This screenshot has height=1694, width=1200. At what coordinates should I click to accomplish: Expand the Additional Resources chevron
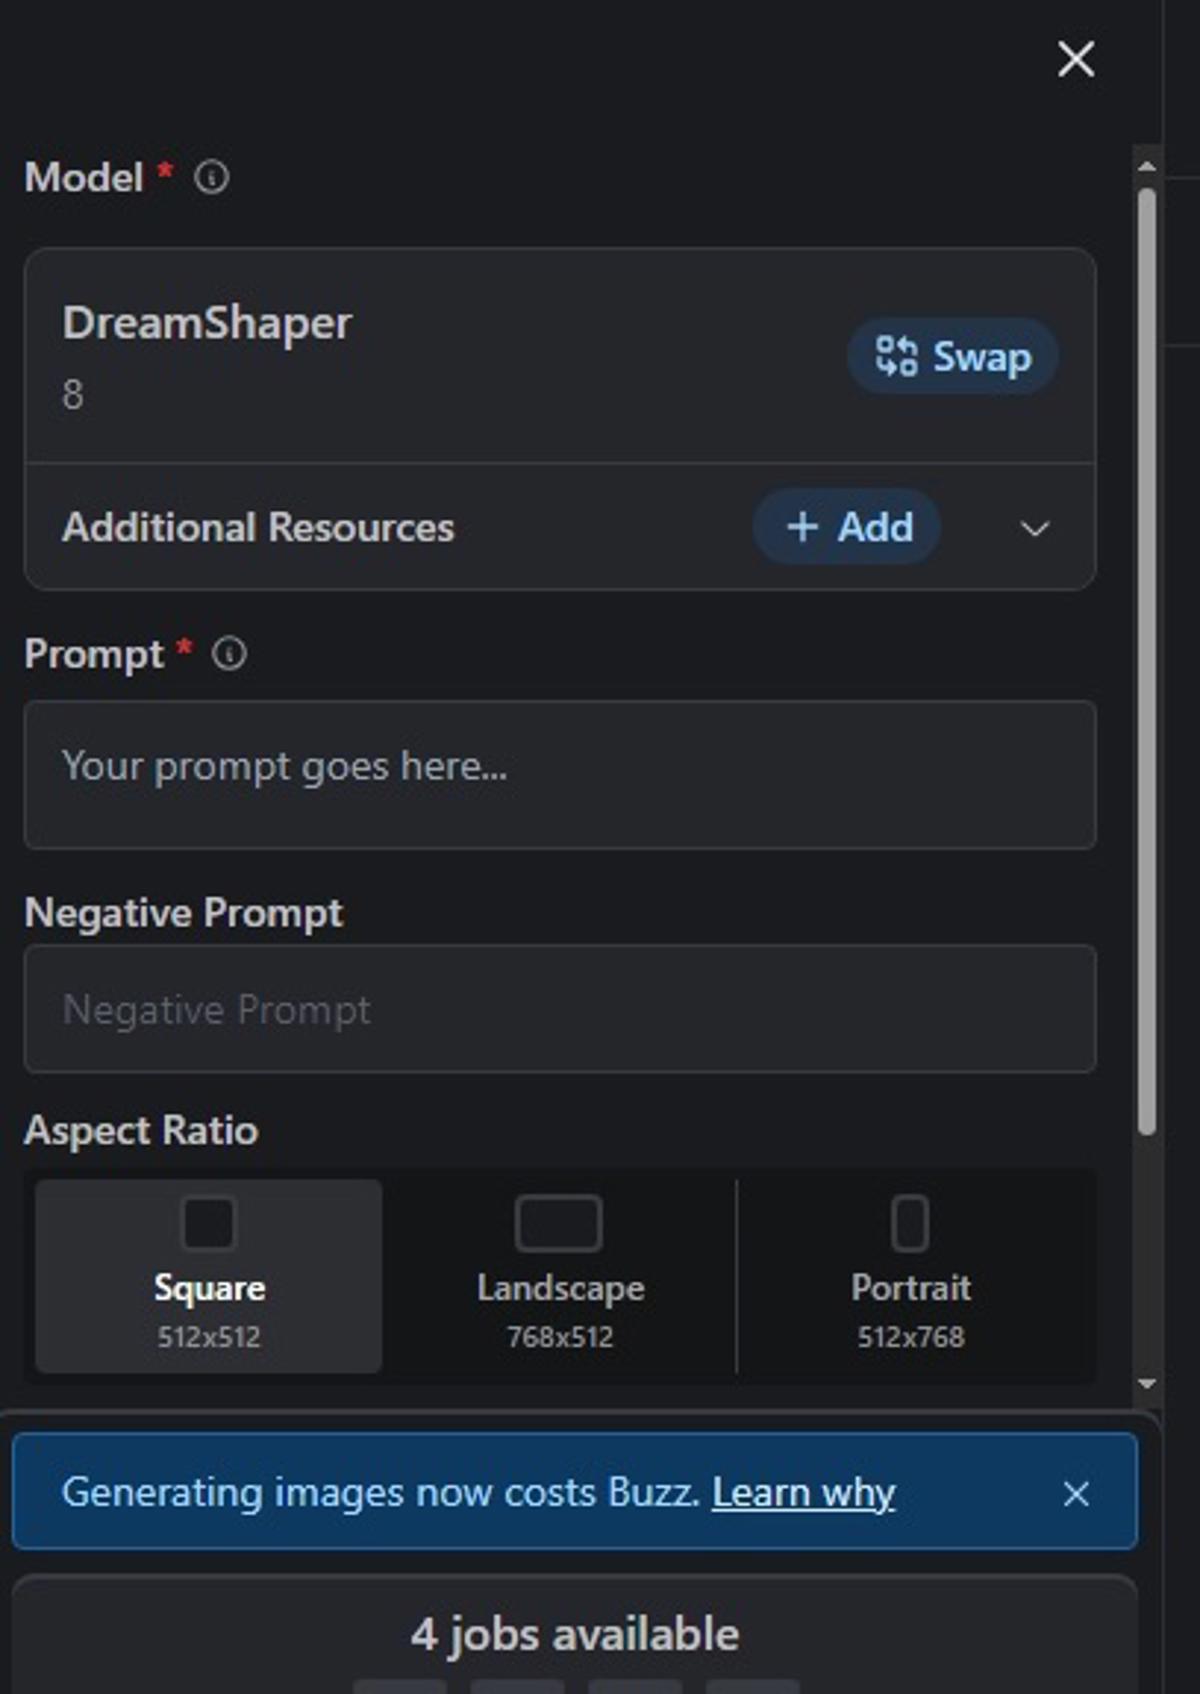tap(1035, 528)
